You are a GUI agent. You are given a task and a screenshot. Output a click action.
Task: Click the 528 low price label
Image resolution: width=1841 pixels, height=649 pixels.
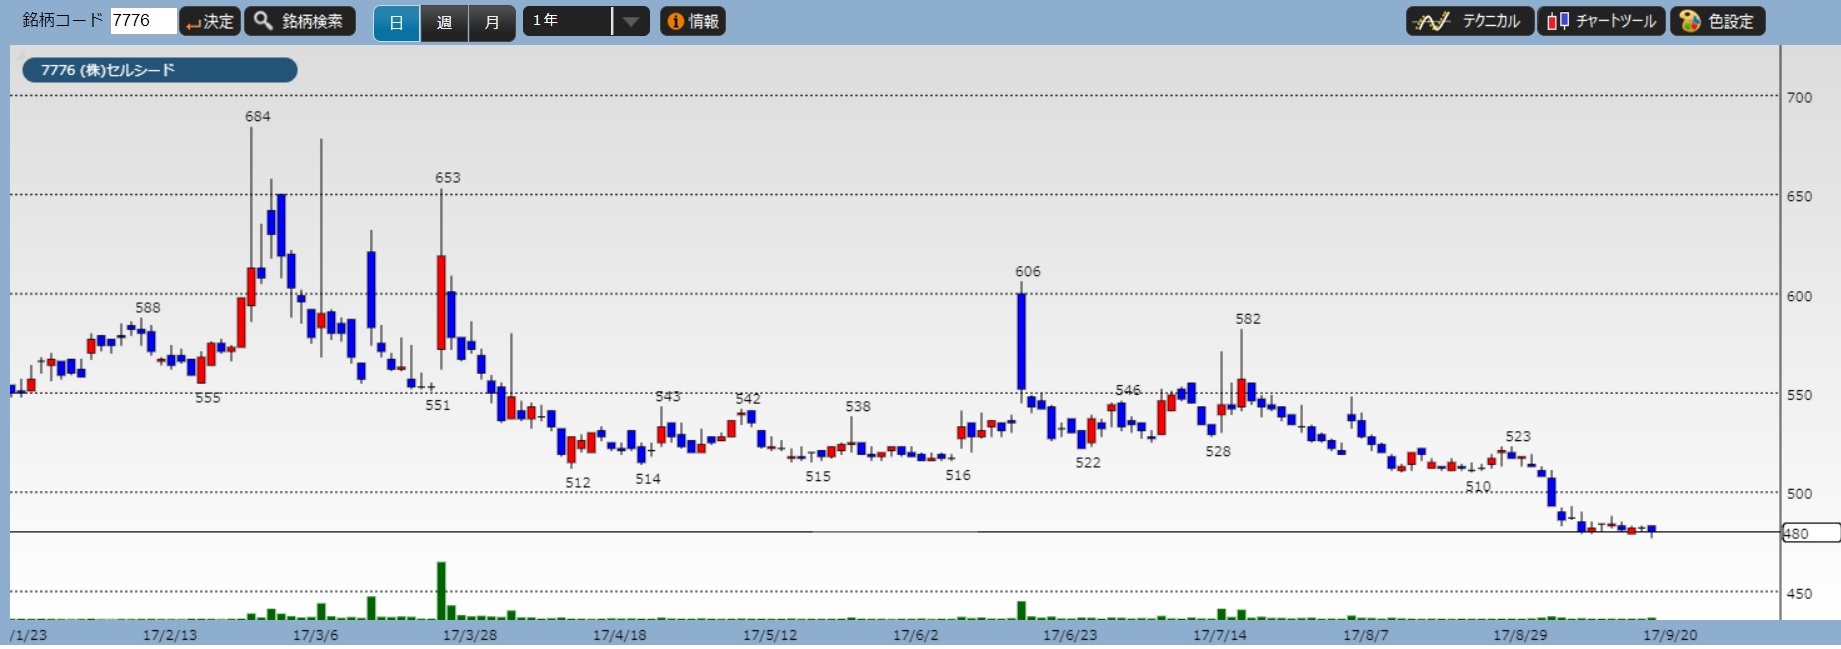[x=1218, y=451]
